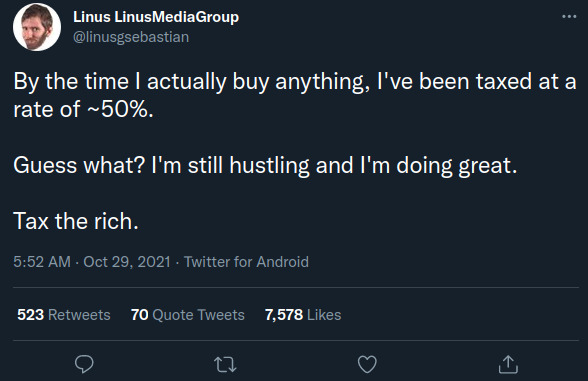Image resolution: width=588 pixels, height=381 pixels.
Task: Open the three-dot more options menu
Action: point(569,16)
